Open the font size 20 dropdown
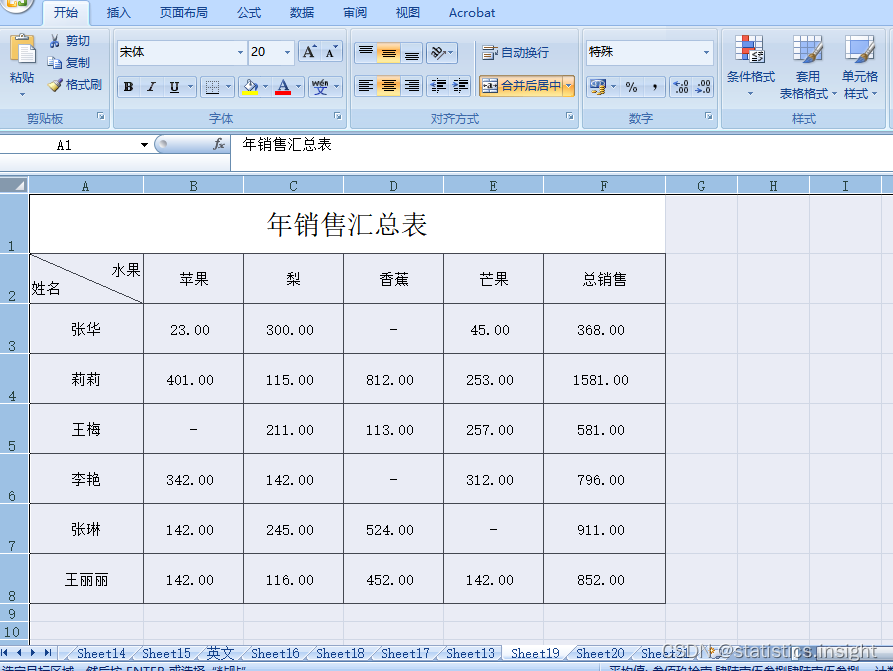893x671 pixels. (x=288, y=52)
